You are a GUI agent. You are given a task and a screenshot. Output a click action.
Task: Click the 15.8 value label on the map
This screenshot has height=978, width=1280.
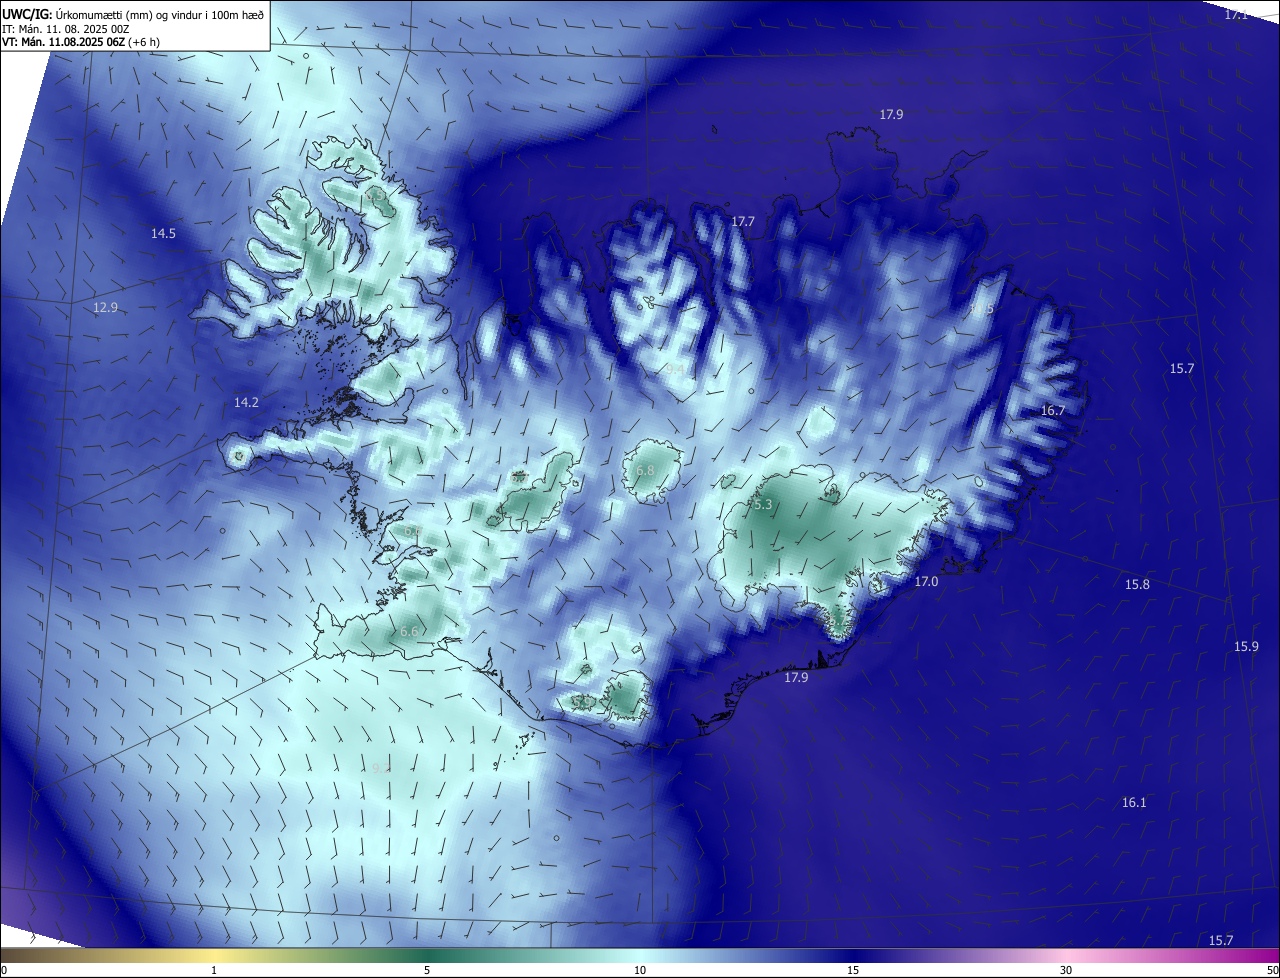coord(1137,584)
